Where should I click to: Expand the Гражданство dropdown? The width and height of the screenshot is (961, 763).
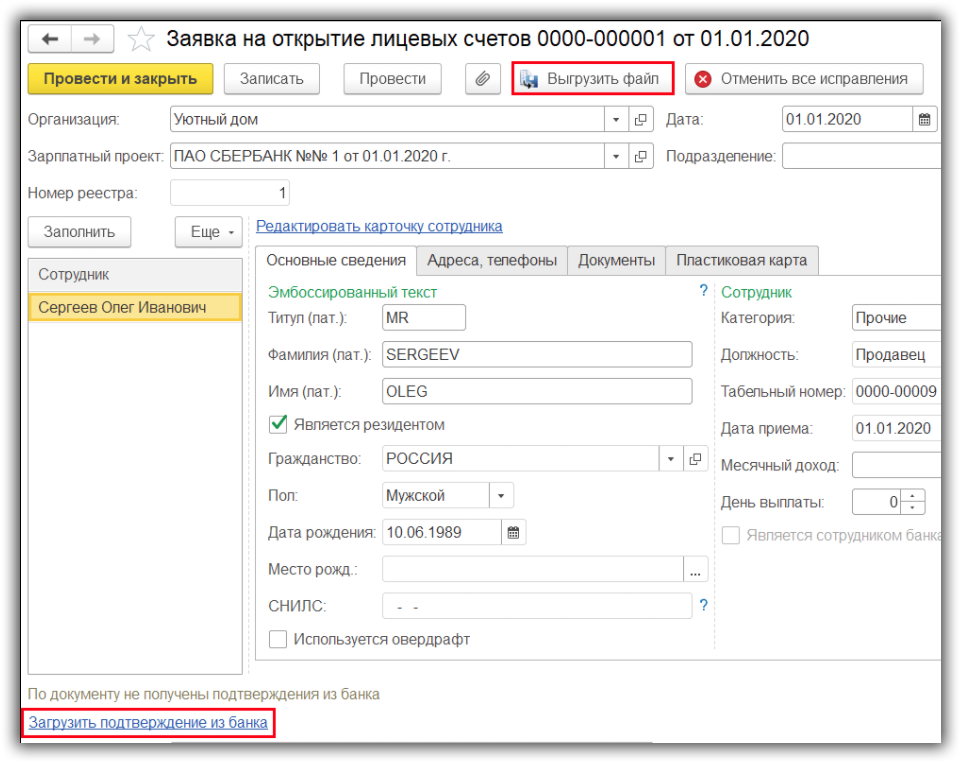670,459
